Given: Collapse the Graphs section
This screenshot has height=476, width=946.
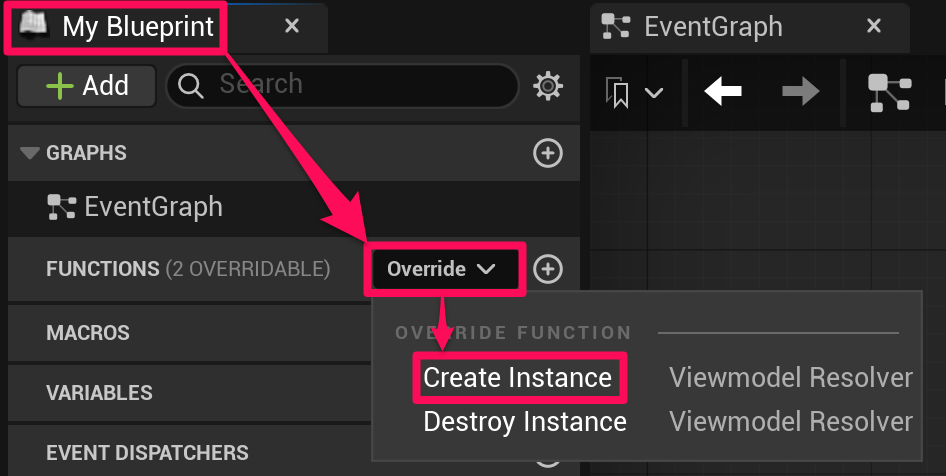Looking at the screenshot, I should pos(29,153).
